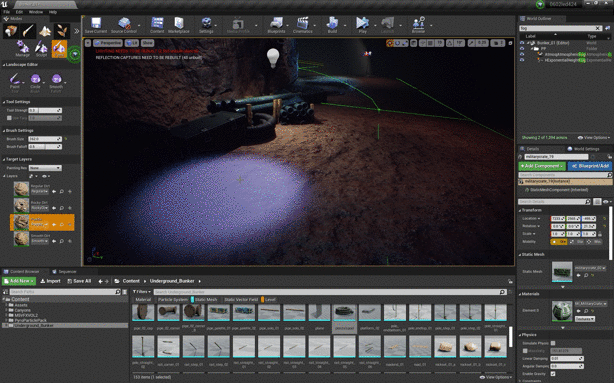Select the Landscape mode mountain icon

point(45,31)
